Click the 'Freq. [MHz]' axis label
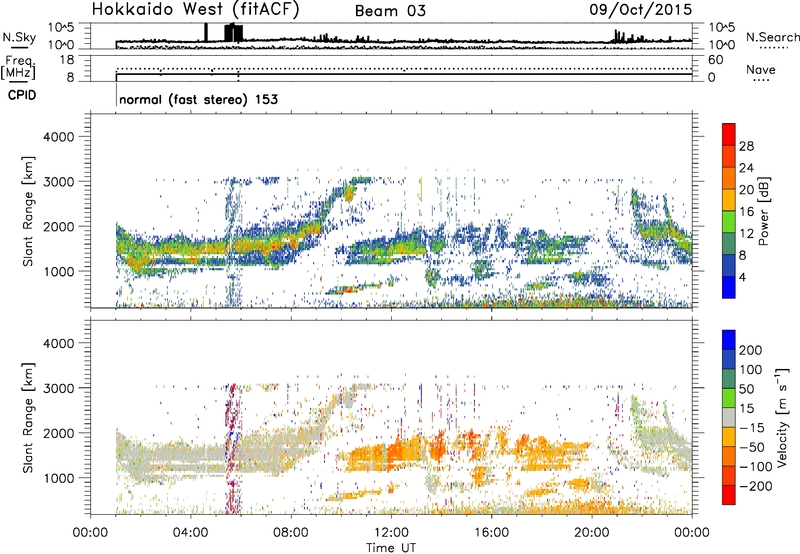Screen dimensions: 800x554 [x=18, y=67]
